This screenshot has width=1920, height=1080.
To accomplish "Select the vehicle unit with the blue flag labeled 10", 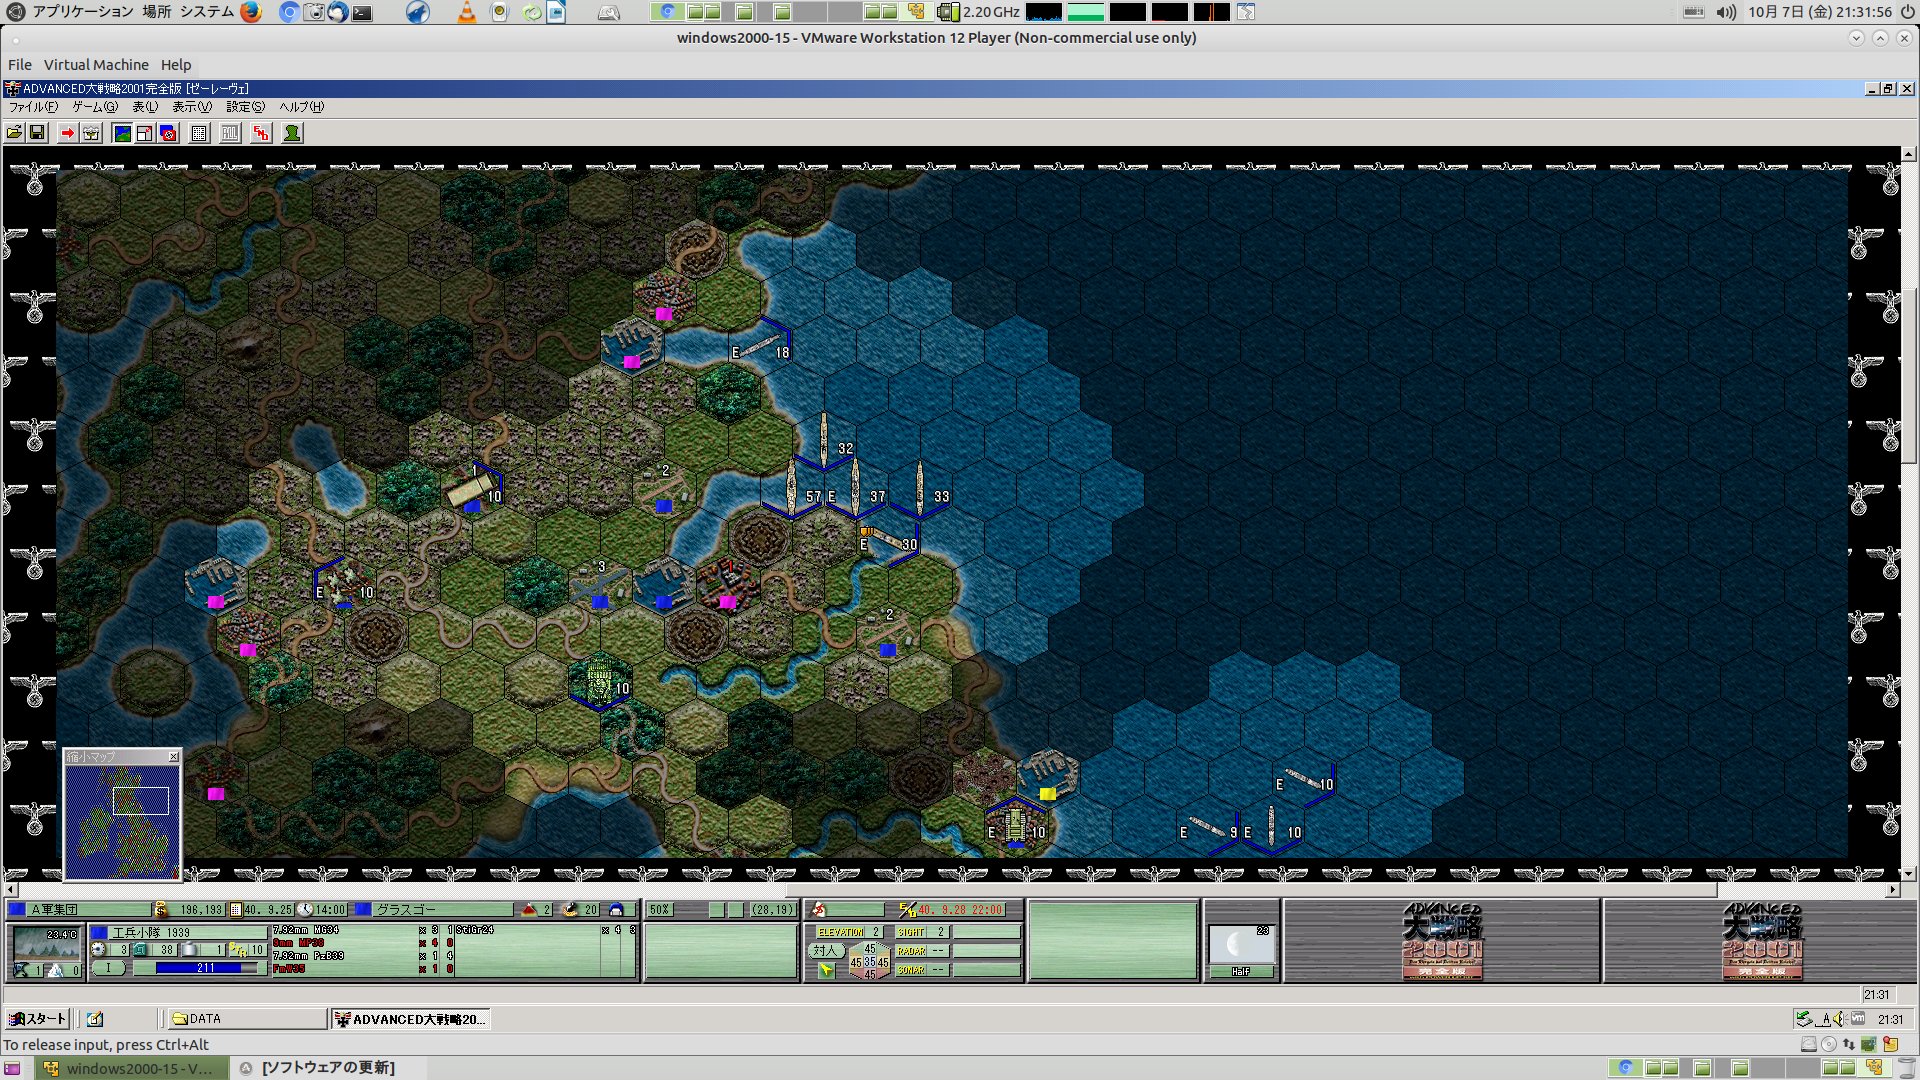I will [473, 489].
